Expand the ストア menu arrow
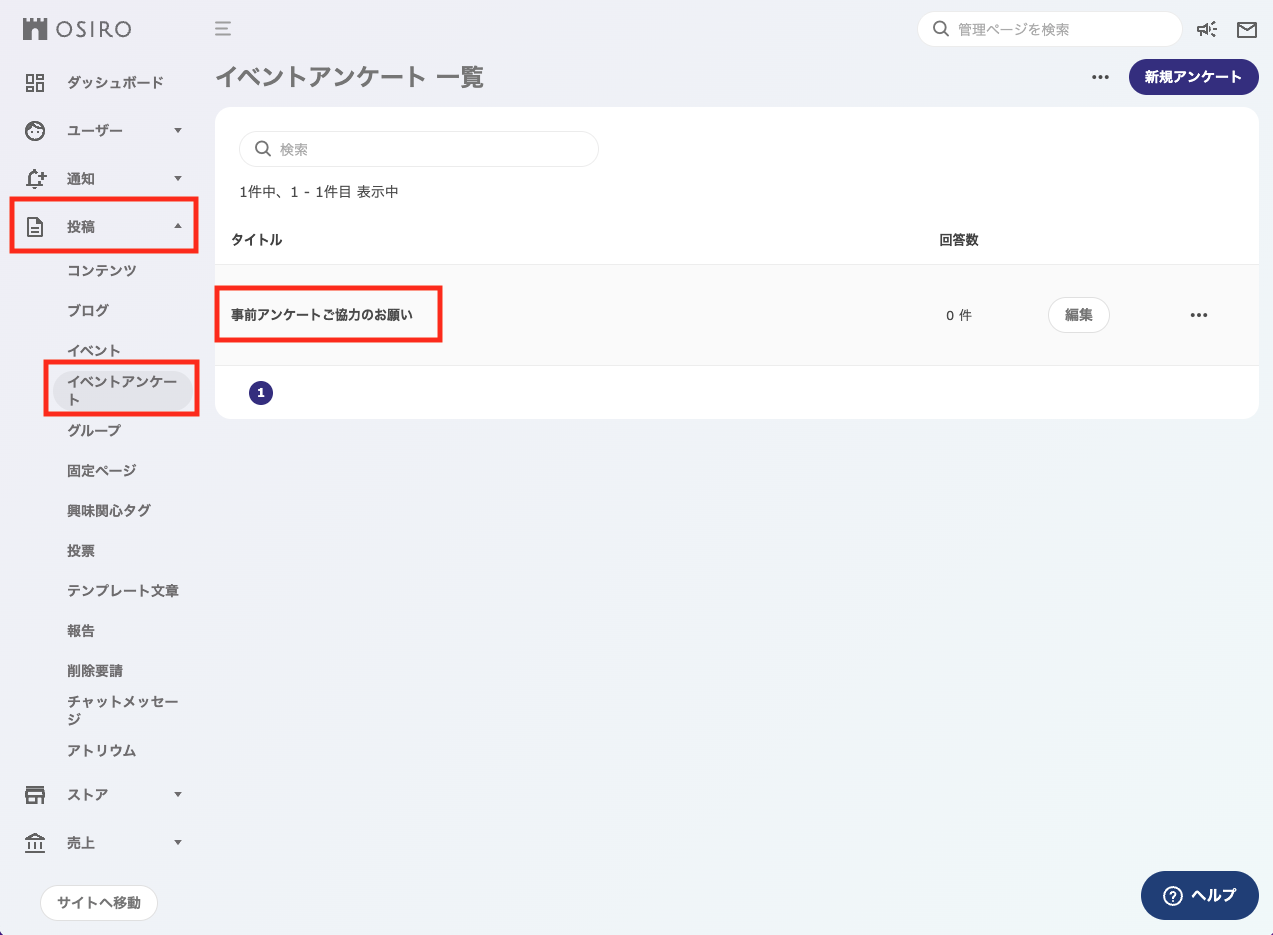 pyautogui.click(x=178, y=795)
